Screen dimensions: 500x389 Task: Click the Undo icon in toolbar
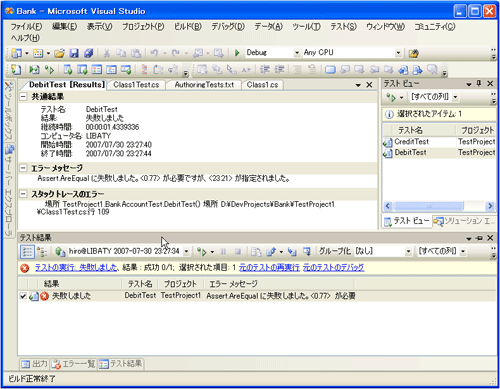[x=154, y=53]
